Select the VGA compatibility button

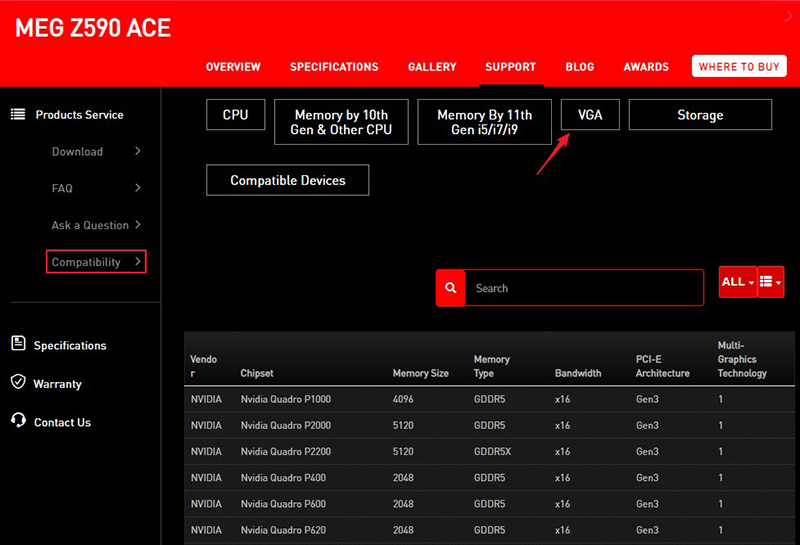pyautogui.click(x=590, y=115)
